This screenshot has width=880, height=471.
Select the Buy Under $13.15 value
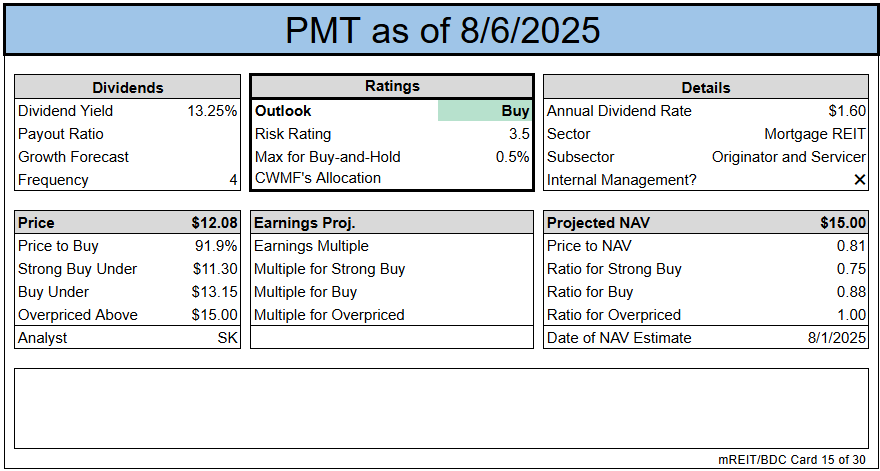214,292
